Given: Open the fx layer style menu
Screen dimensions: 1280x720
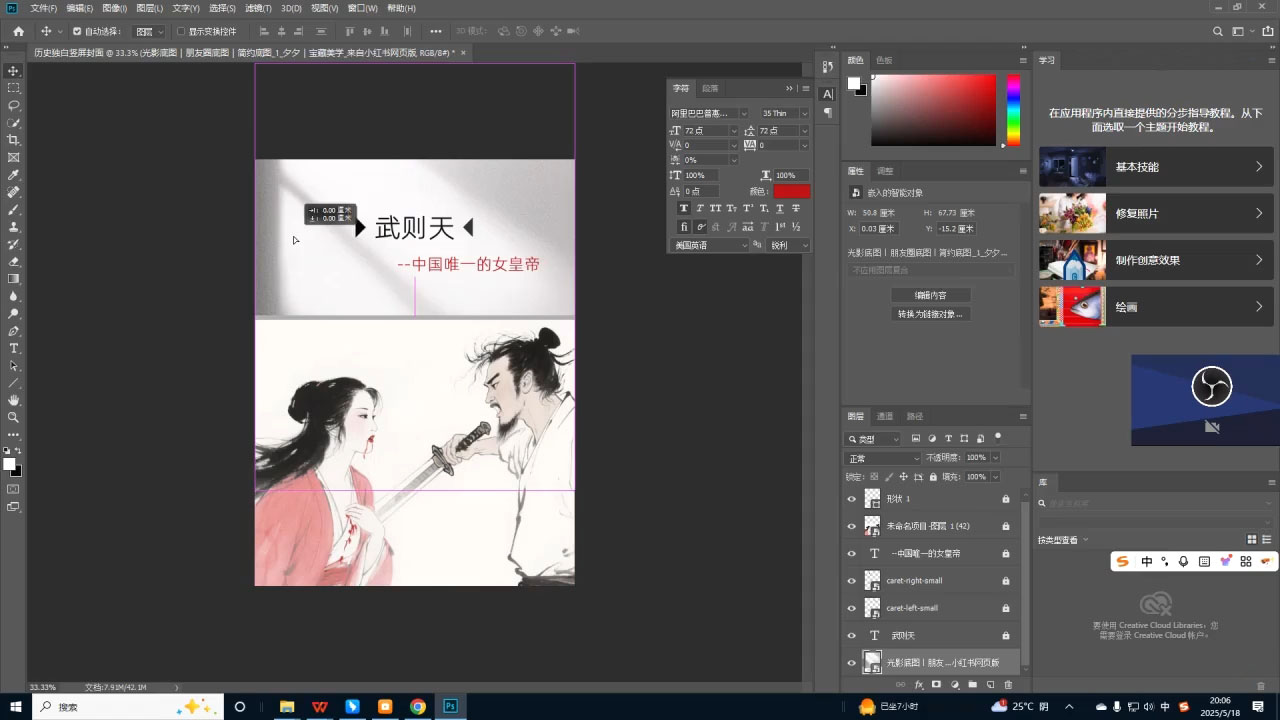Looking at the screenshot, I should point(919,685).
